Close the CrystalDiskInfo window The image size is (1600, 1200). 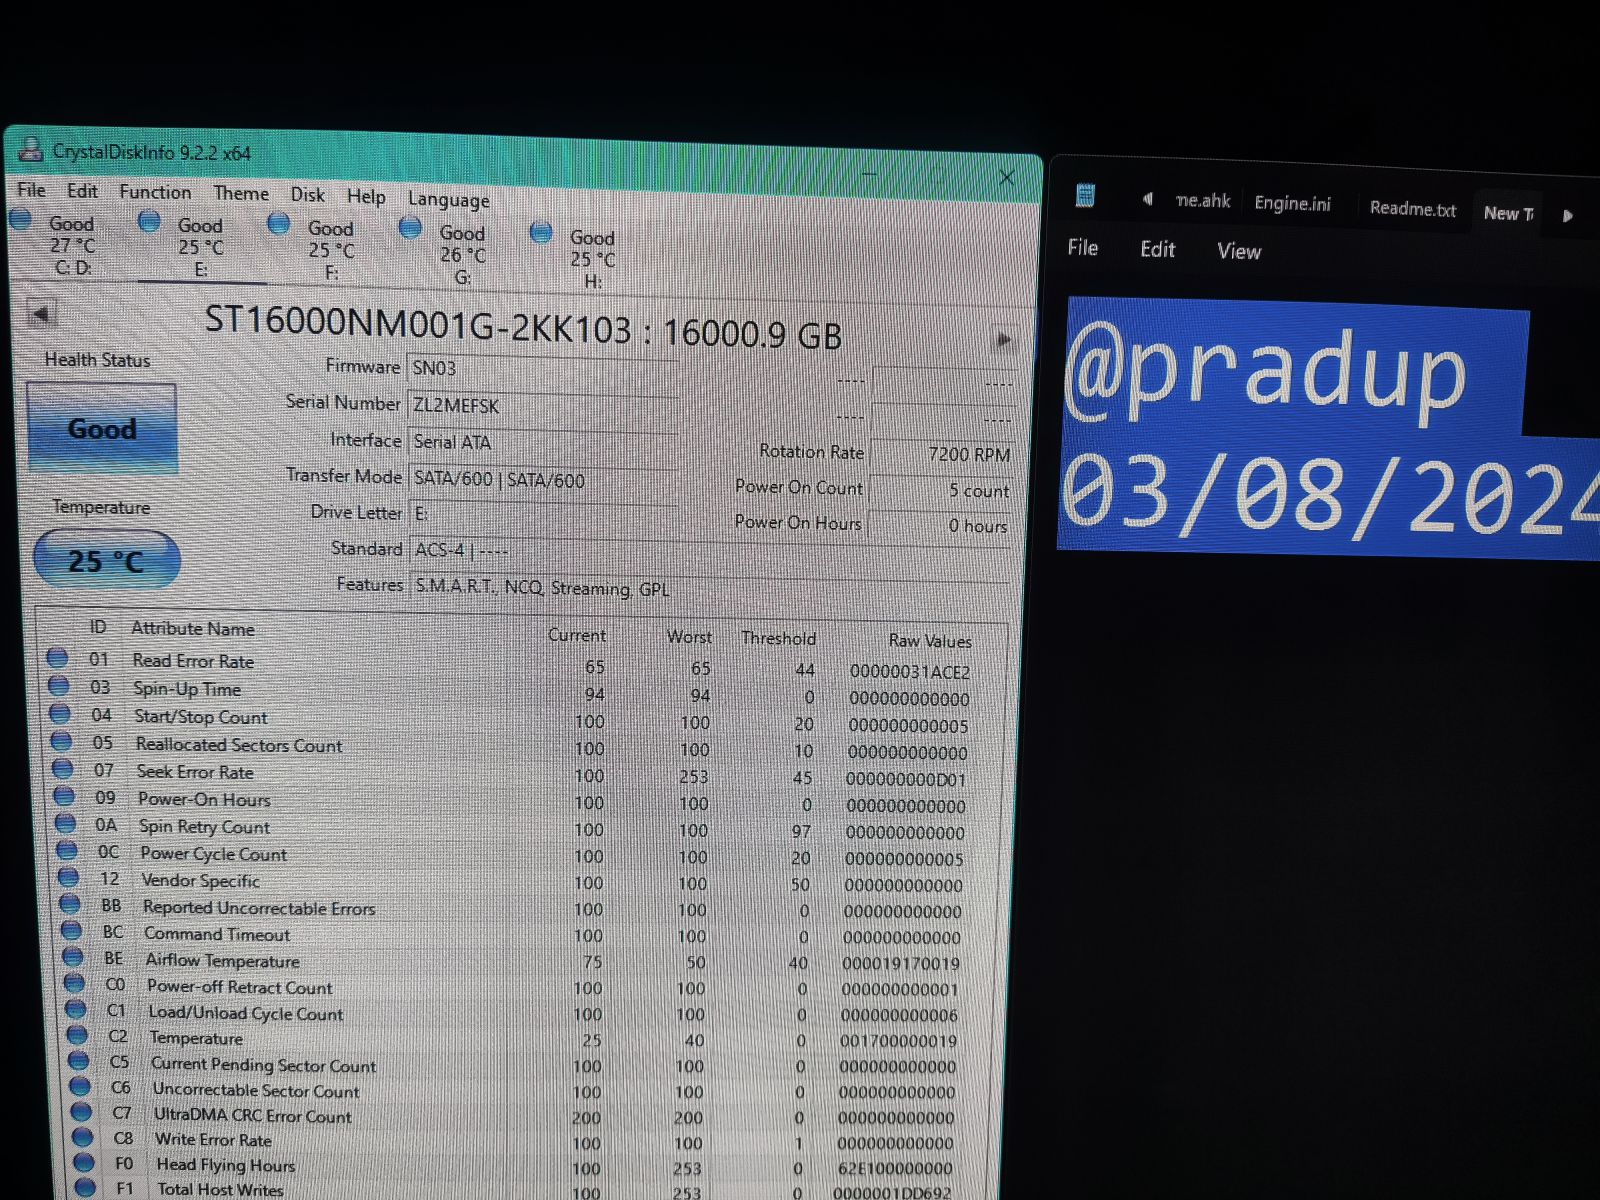click(x=1007, y=177)
